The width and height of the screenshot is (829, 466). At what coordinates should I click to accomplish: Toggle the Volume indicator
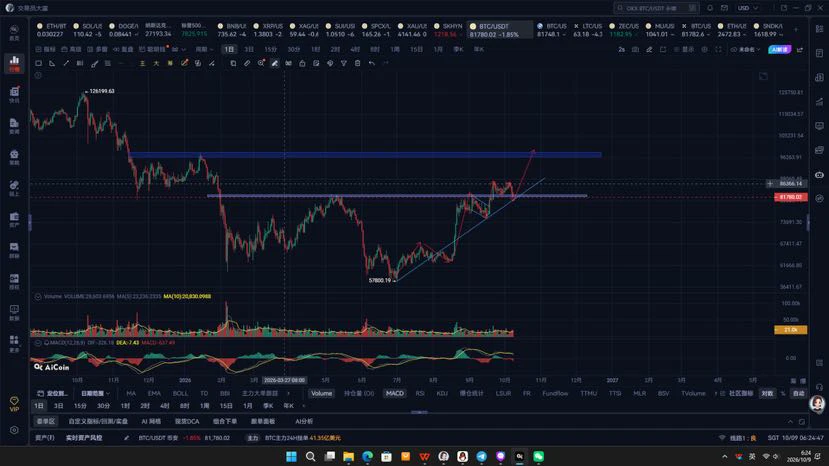(x=321, y=393)
